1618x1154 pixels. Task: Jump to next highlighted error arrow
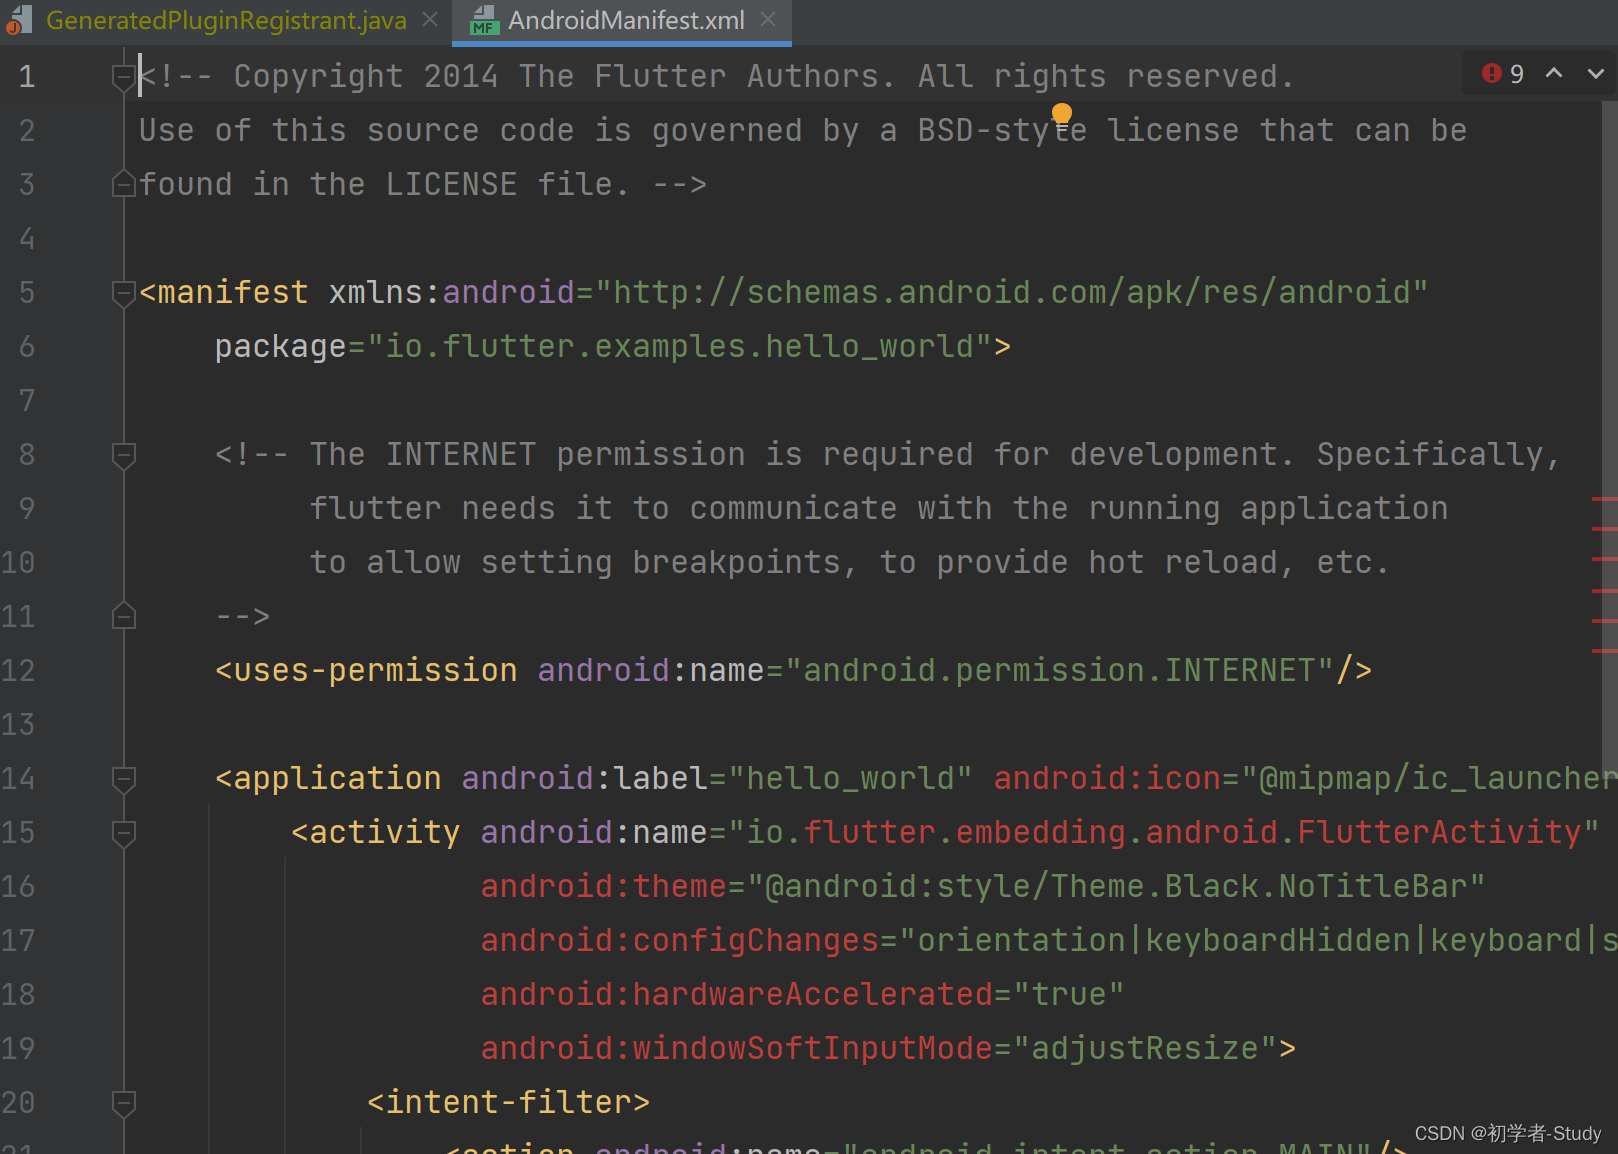1596,73
